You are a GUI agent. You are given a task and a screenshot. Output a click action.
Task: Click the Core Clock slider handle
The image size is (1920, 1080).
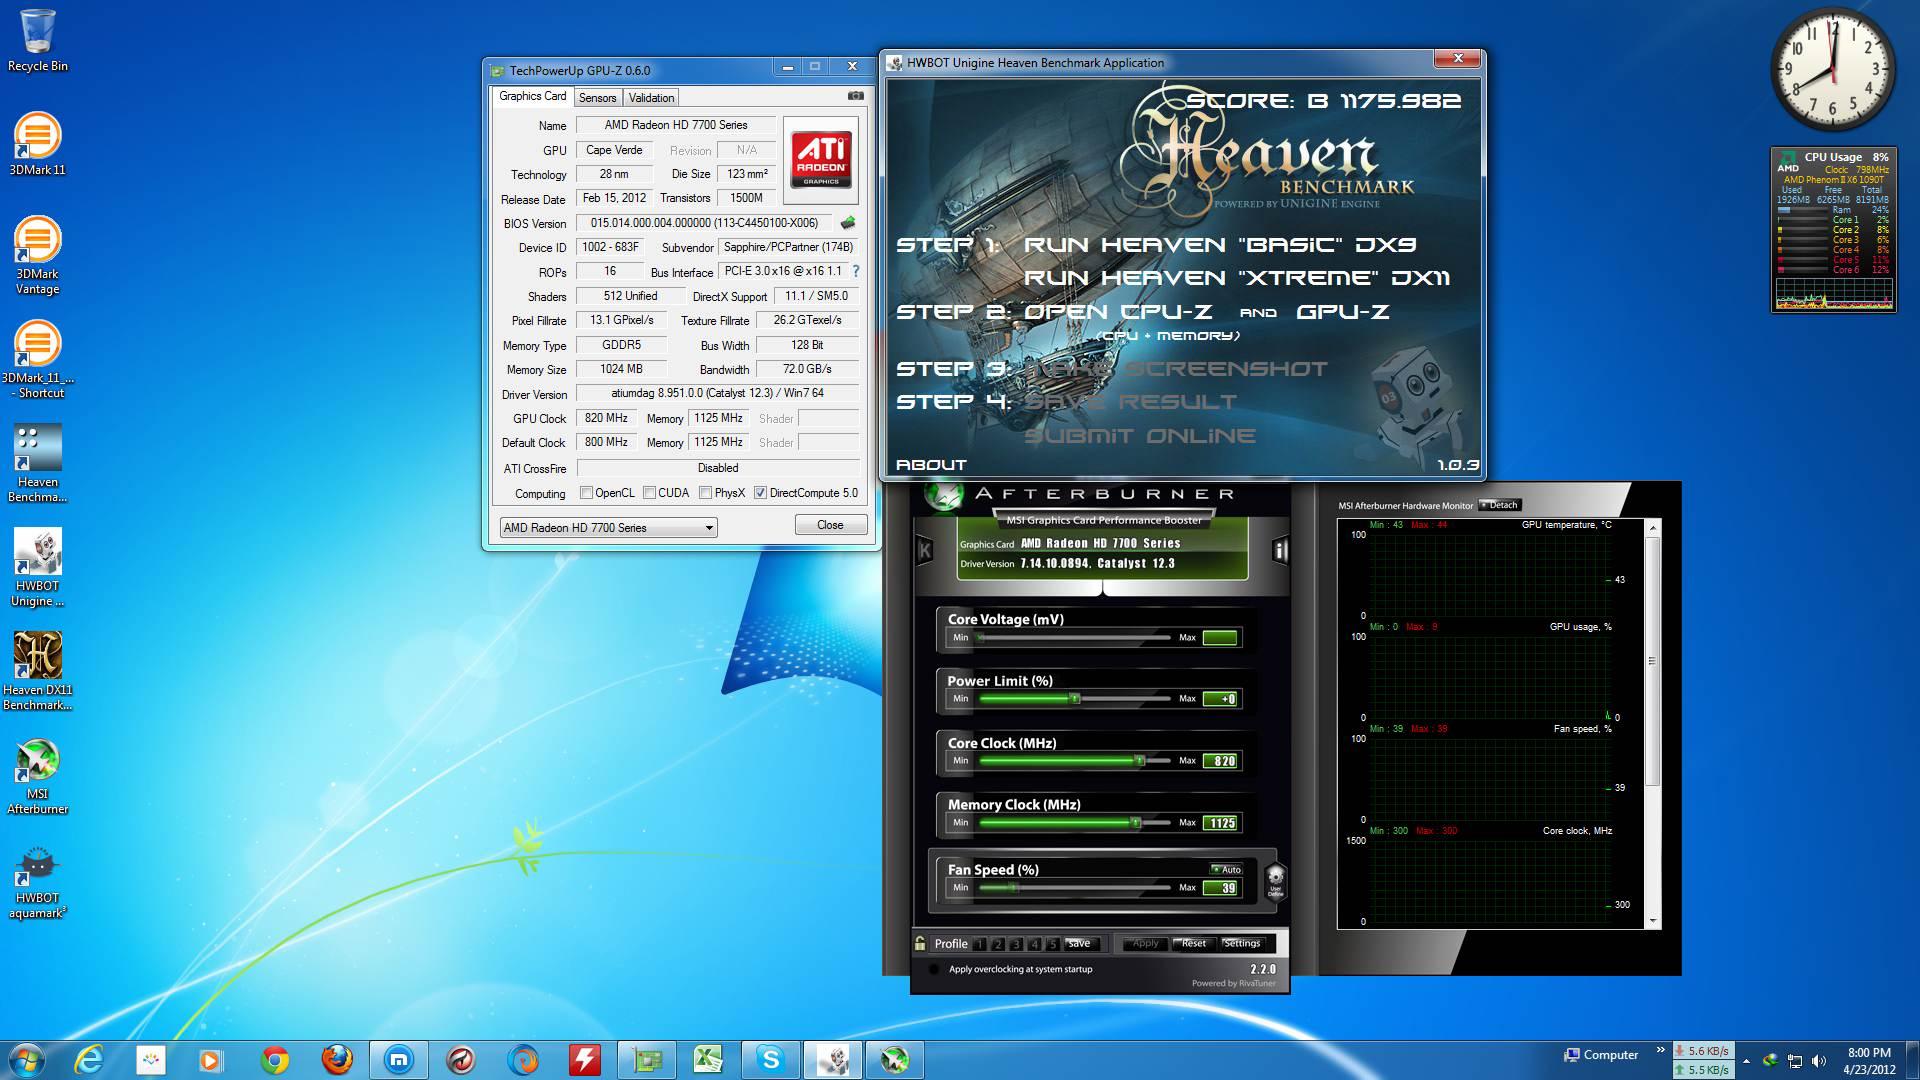1139,760
